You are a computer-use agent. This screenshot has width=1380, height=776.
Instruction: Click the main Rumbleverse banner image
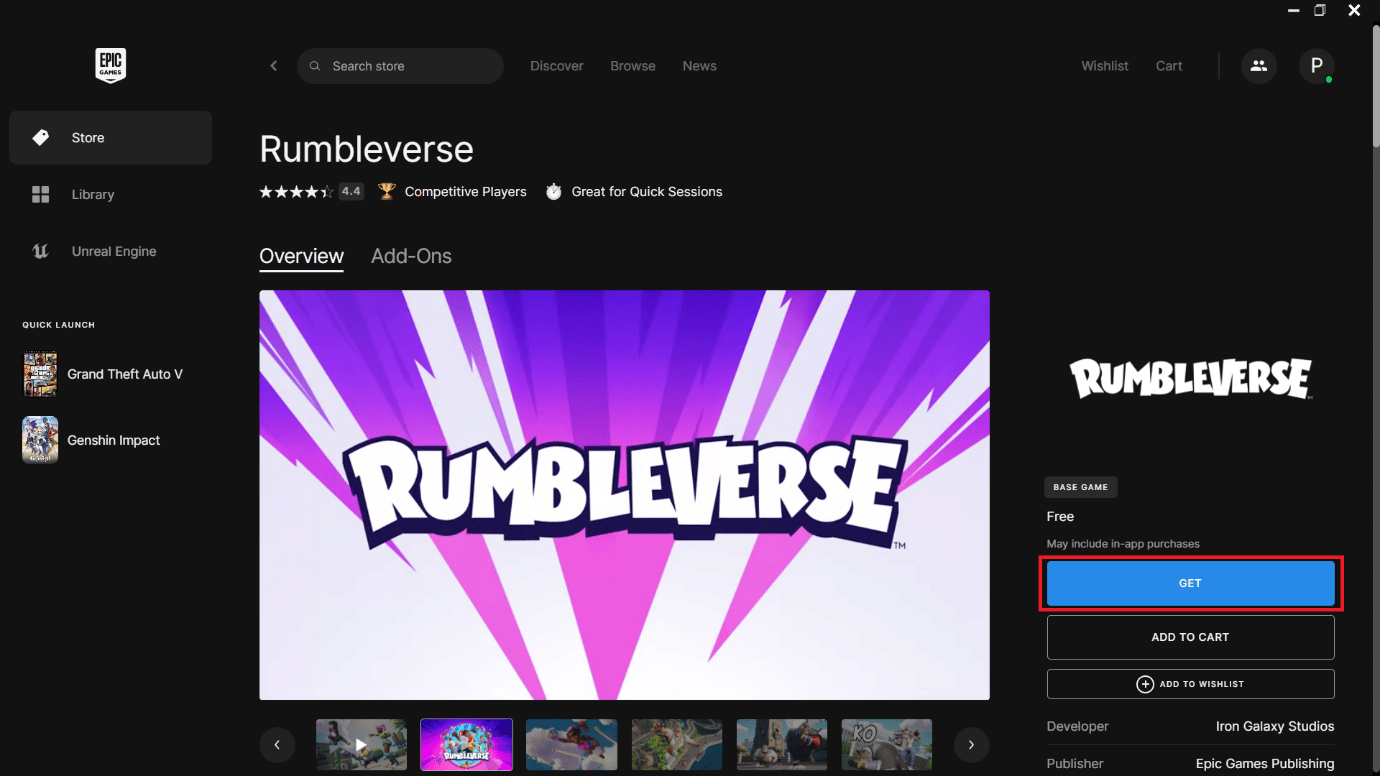(x=624, y=495)
